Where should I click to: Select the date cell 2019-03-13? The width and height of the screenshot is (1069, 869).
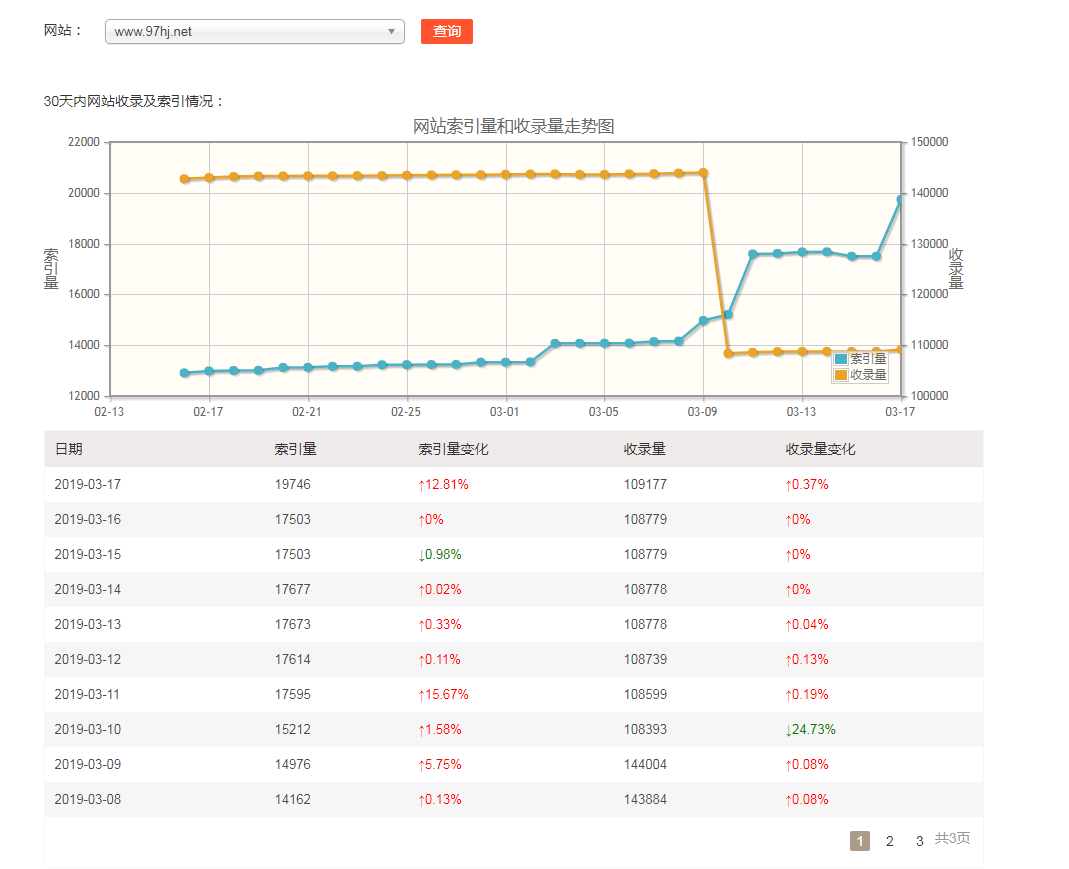click(x=88, y=624)
